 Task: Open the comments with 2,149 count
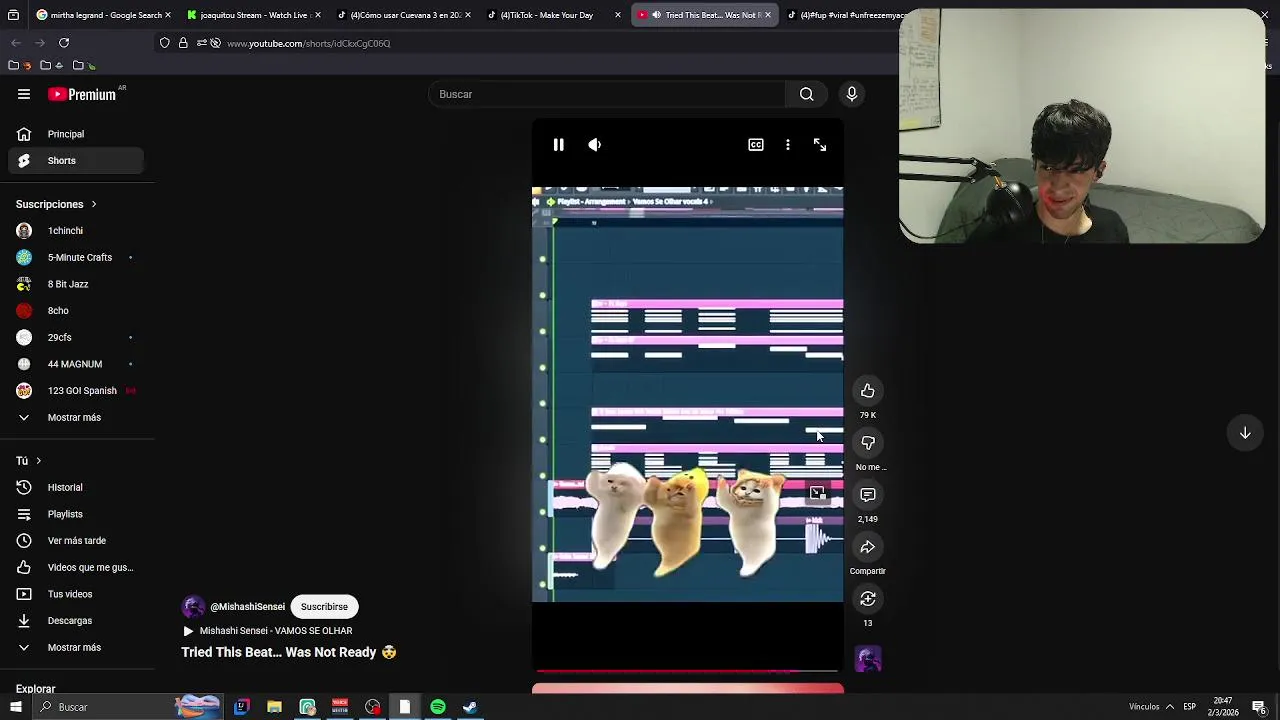point(868,495)
